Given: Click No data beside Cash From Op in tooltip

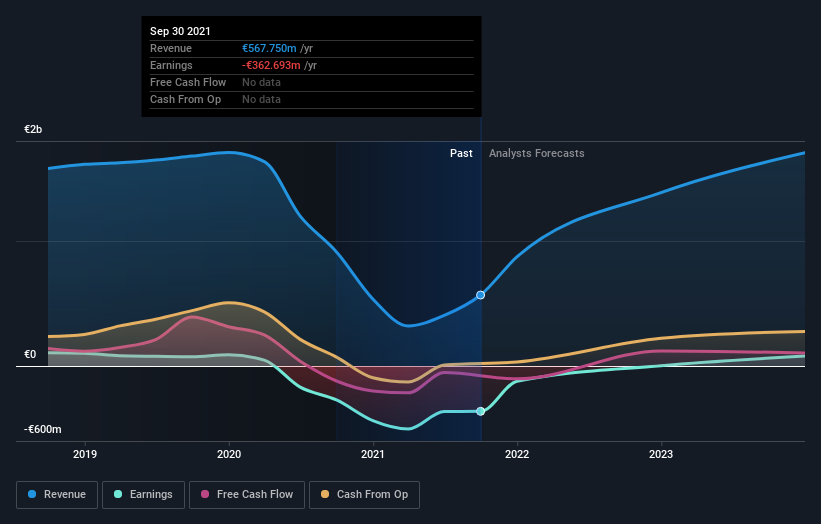Looking at the screenshot, I should click(x=261, y=99).
